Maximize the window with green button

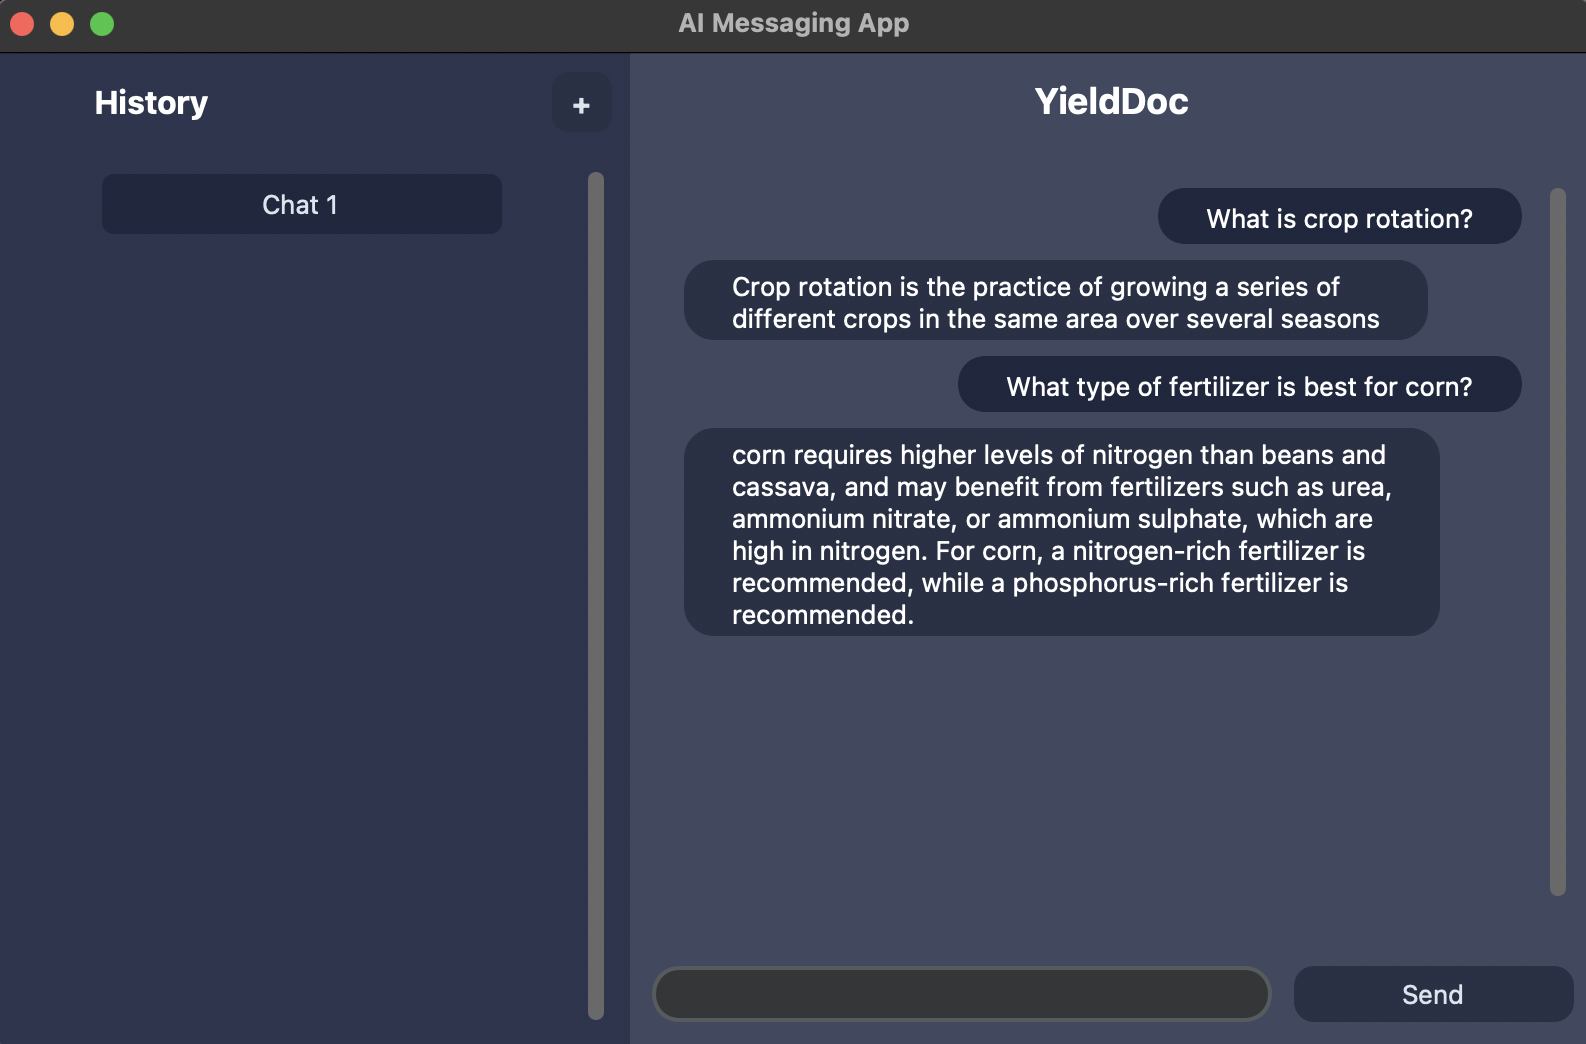pos(102,24)
